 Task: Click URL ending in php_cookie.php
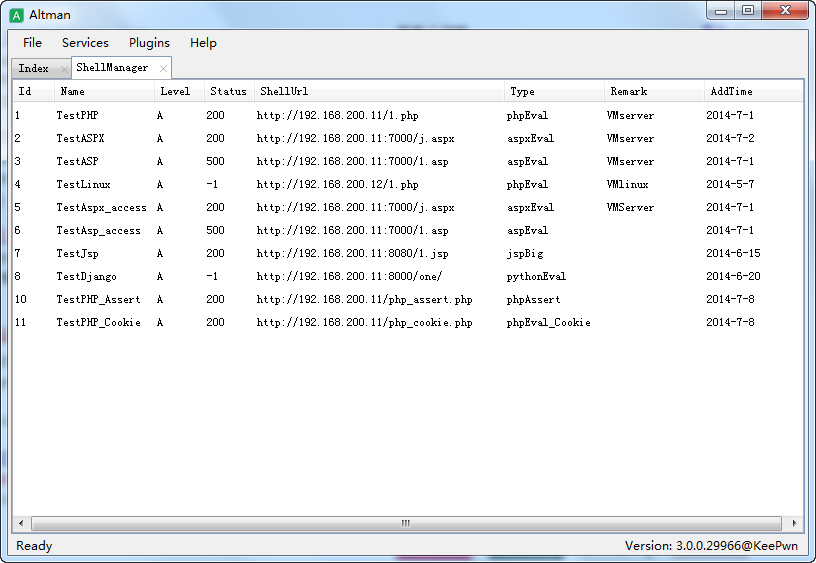364,322
